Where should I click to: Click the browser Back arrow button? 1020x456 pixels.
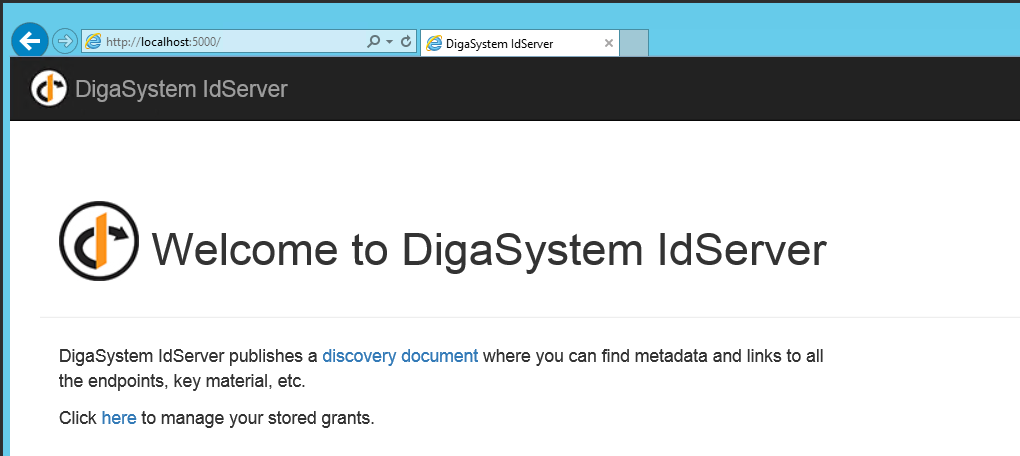[30, 41]
